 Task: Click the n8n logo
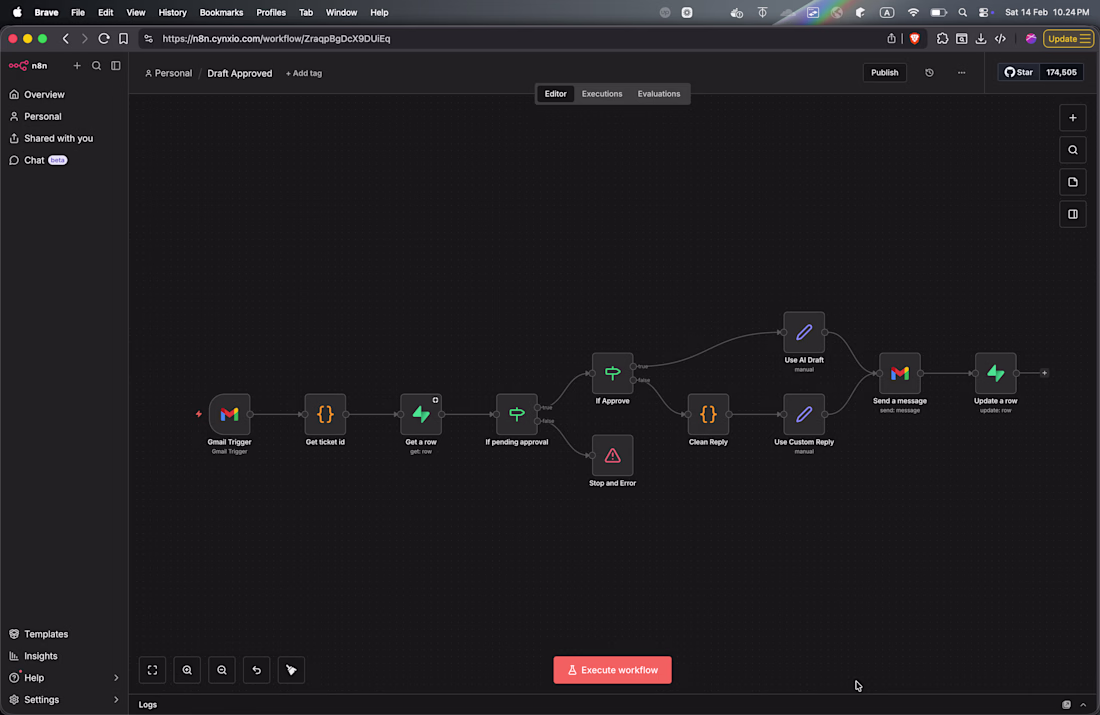coord(28,65)
